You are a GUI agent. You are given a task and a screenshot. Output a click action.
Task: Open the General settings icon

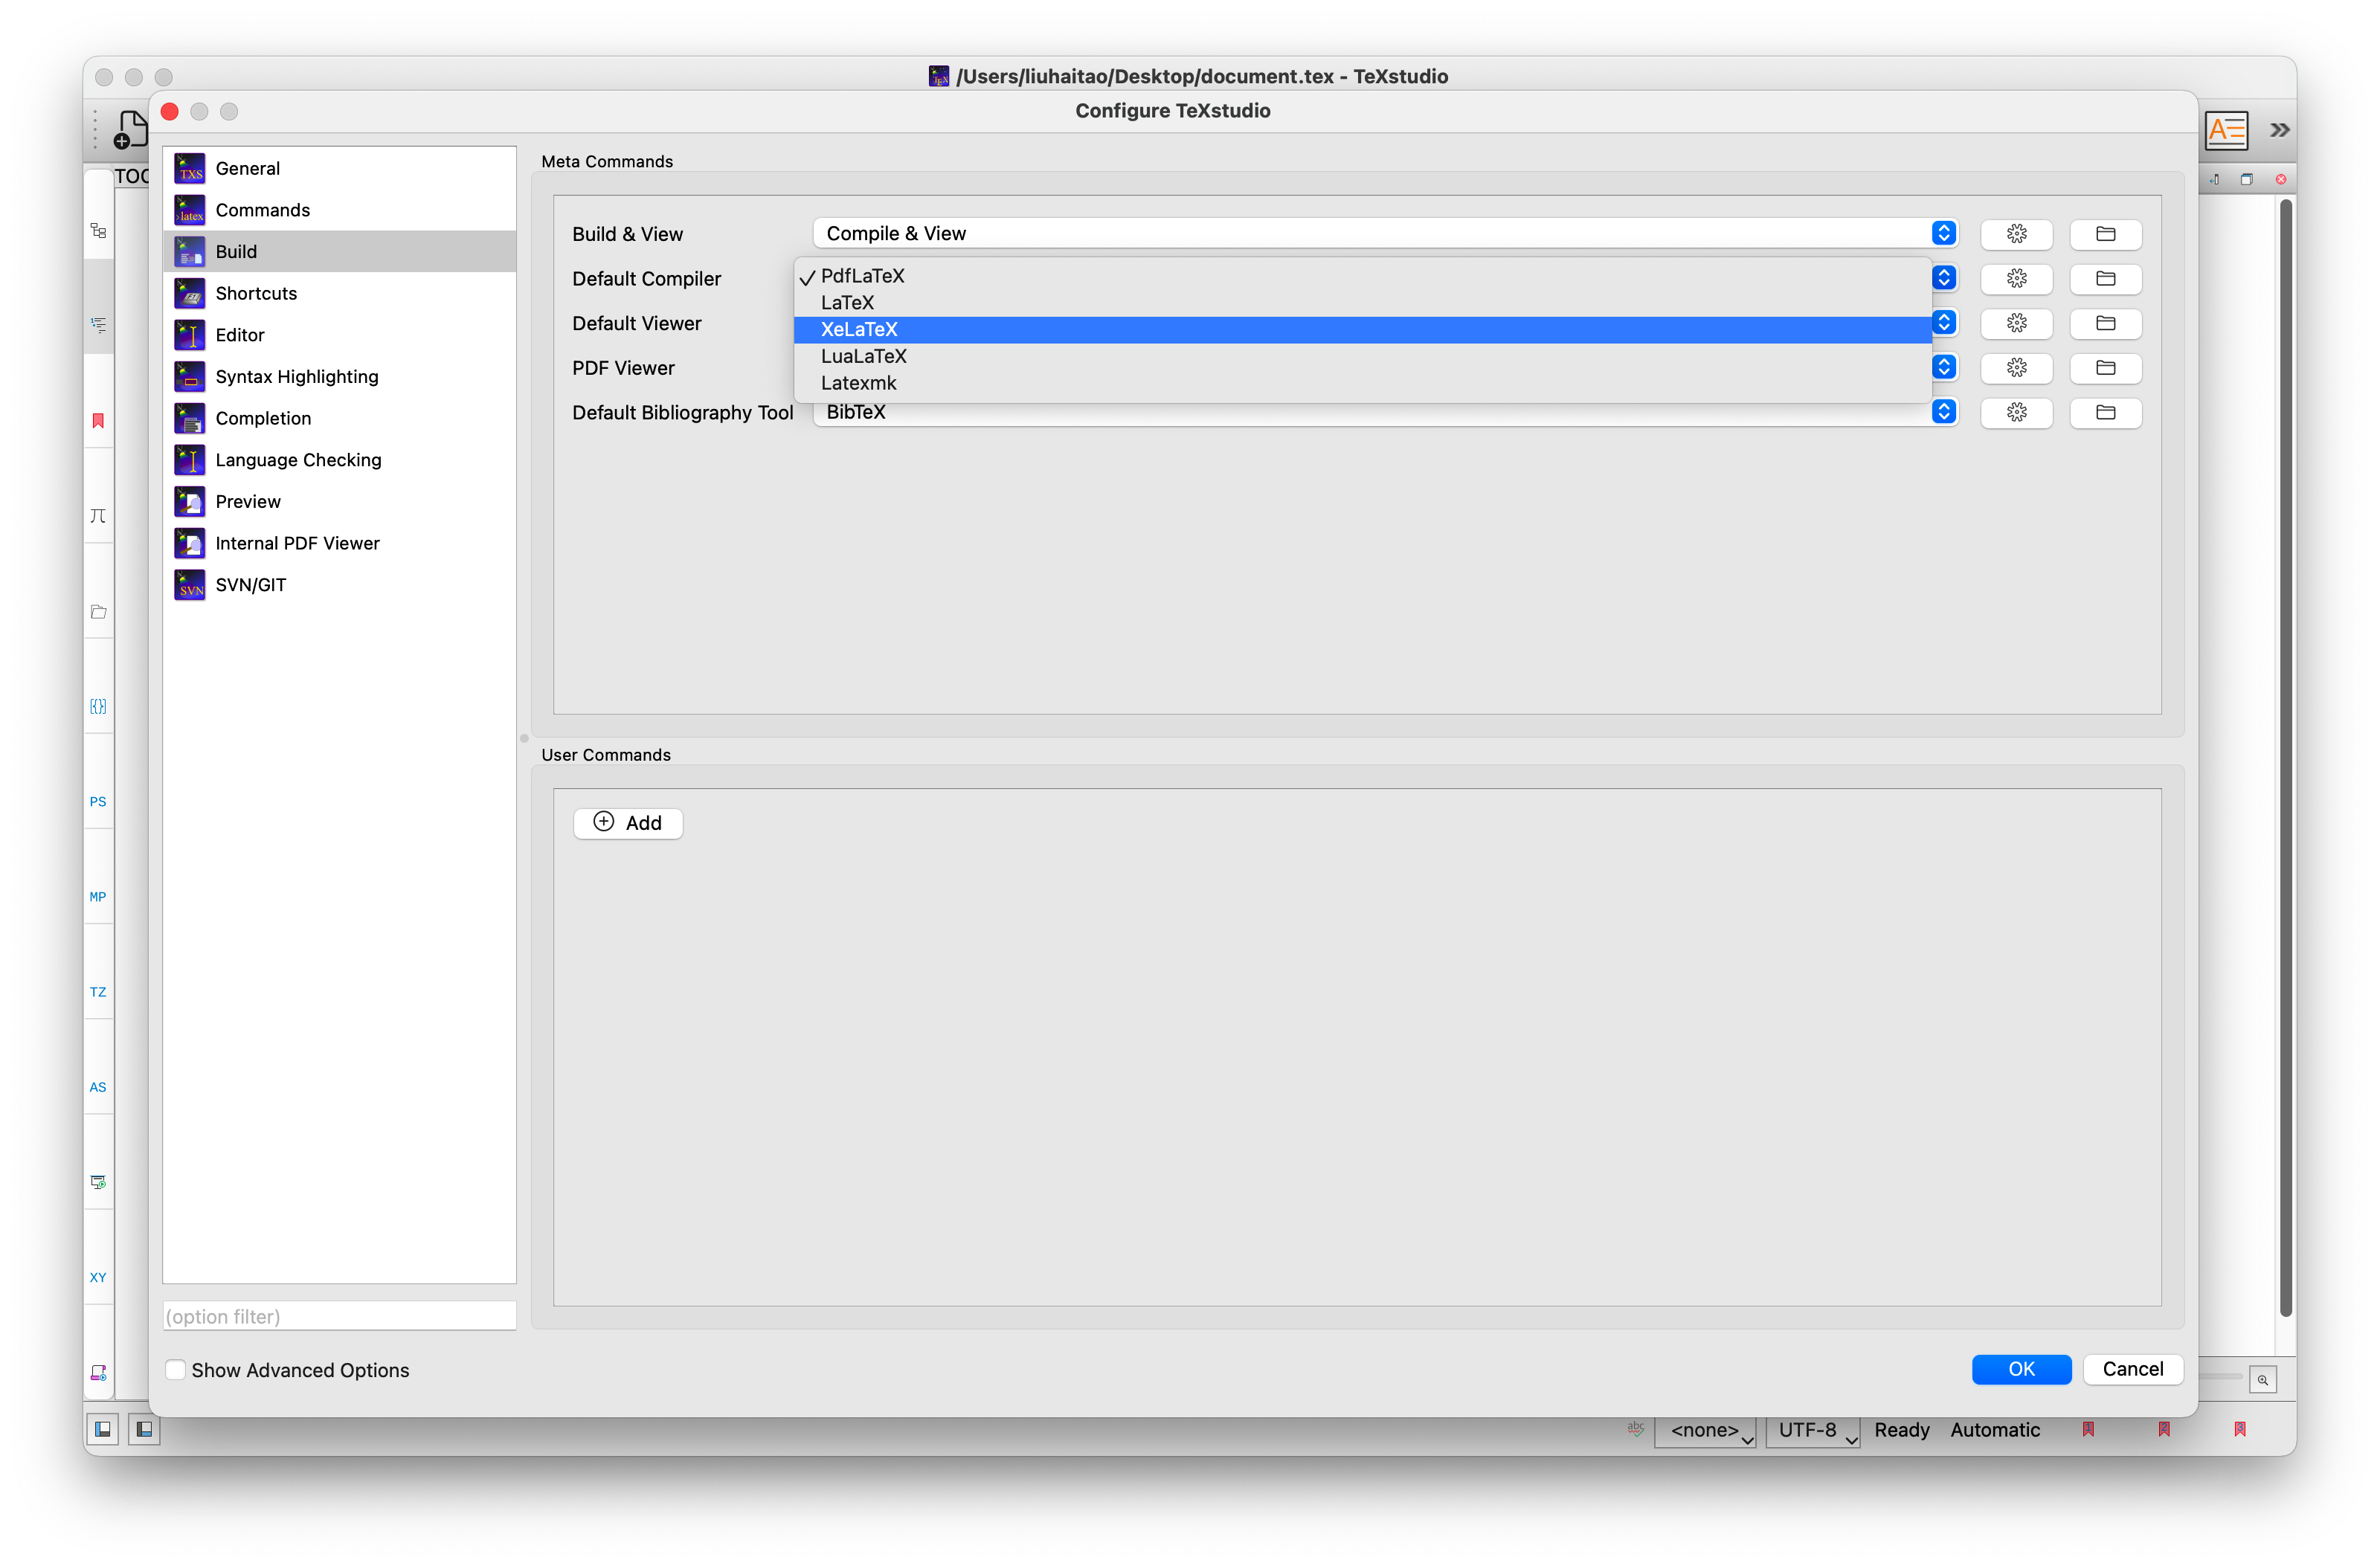[x=189, y=168]
